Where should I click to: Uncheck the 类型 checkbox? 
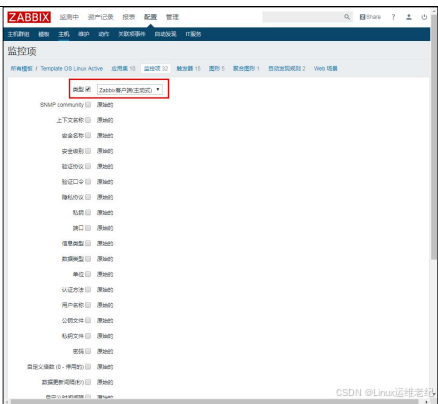[88, 89]
